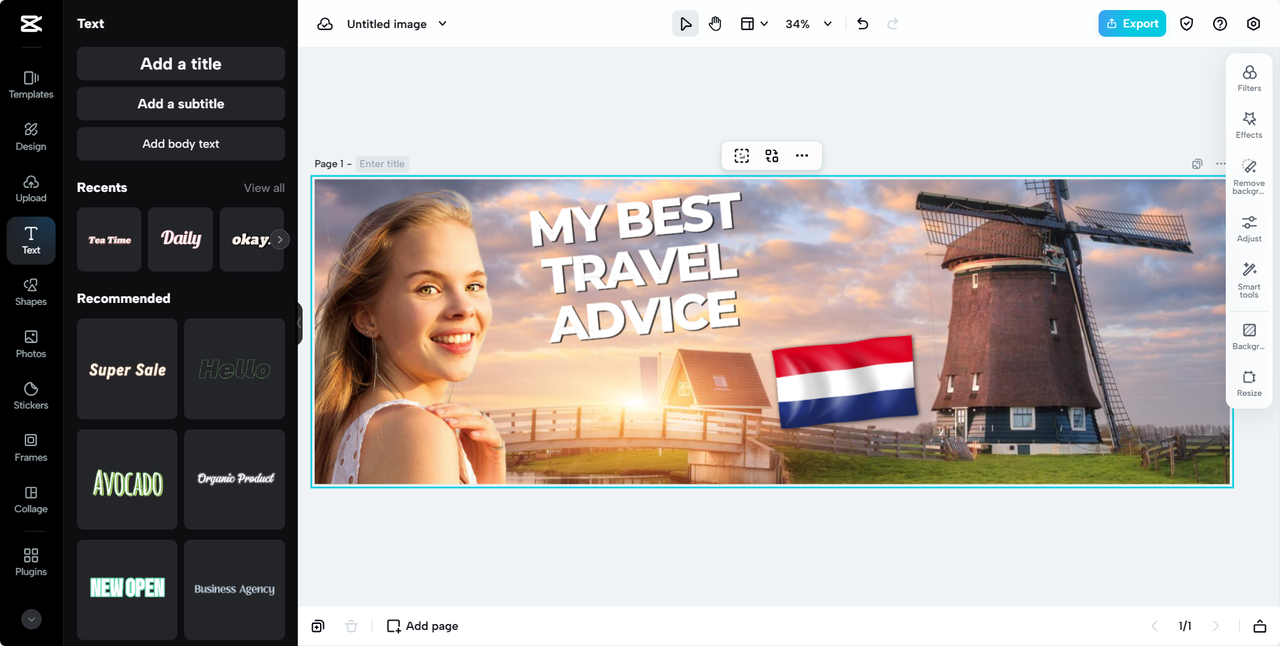This screenshot has height=646, width=1280.
Task: Click the page Enter title field
Action: [x=382, y=164]
